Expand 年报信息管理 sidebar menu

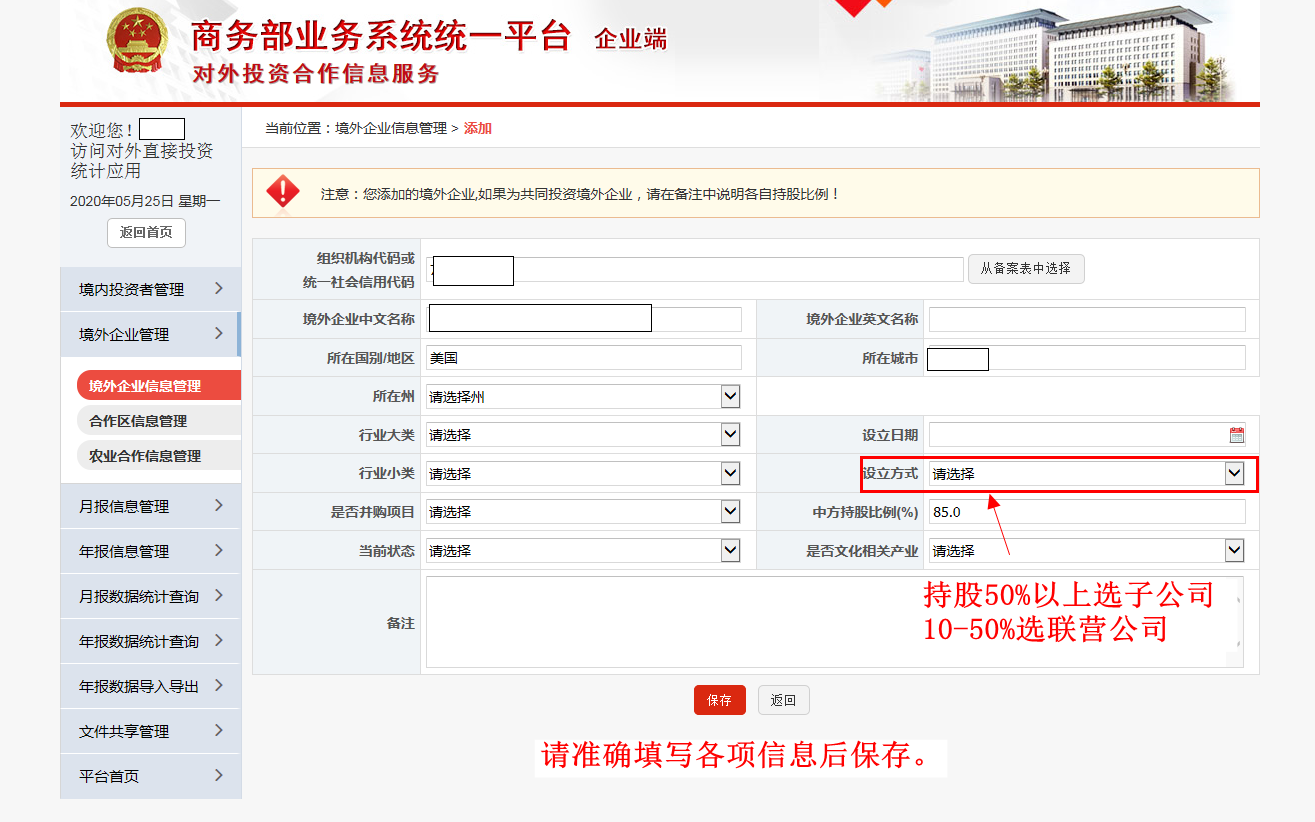pos(150,551)
